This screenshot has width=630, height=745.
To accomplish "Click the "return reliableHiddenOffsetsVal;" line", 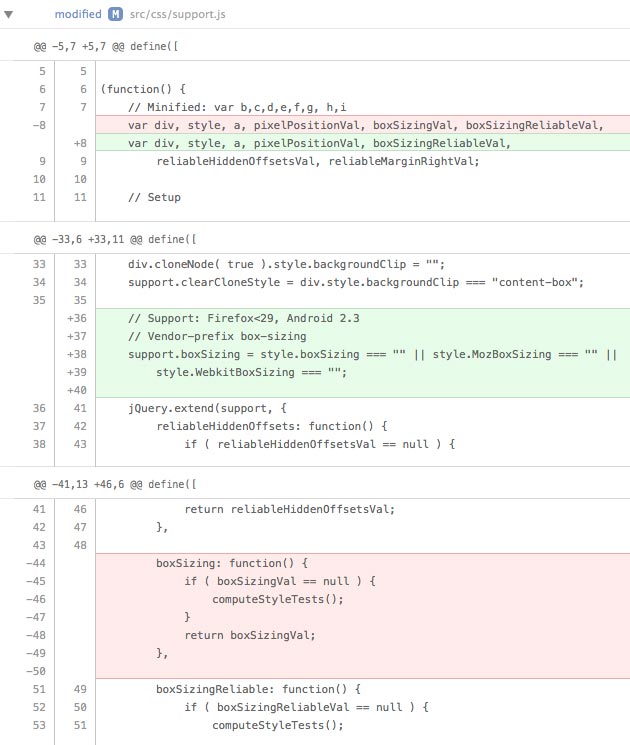I will [289, 509].
